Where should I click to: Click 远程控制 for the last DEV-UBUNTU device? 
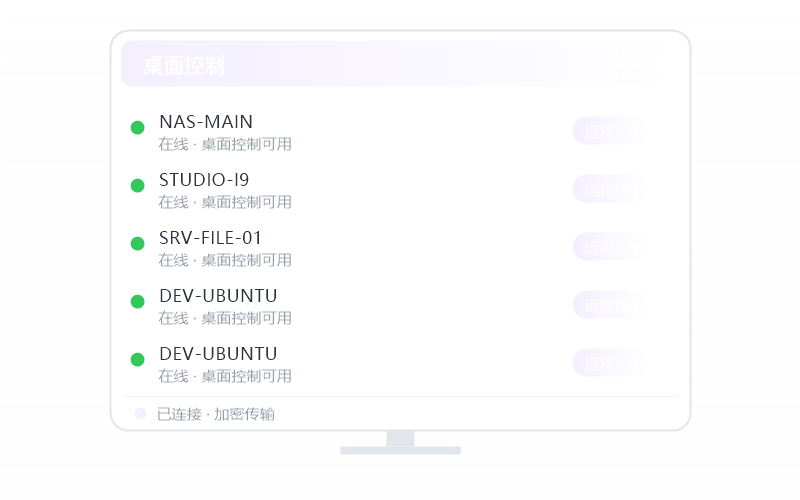tap(610, 363)
